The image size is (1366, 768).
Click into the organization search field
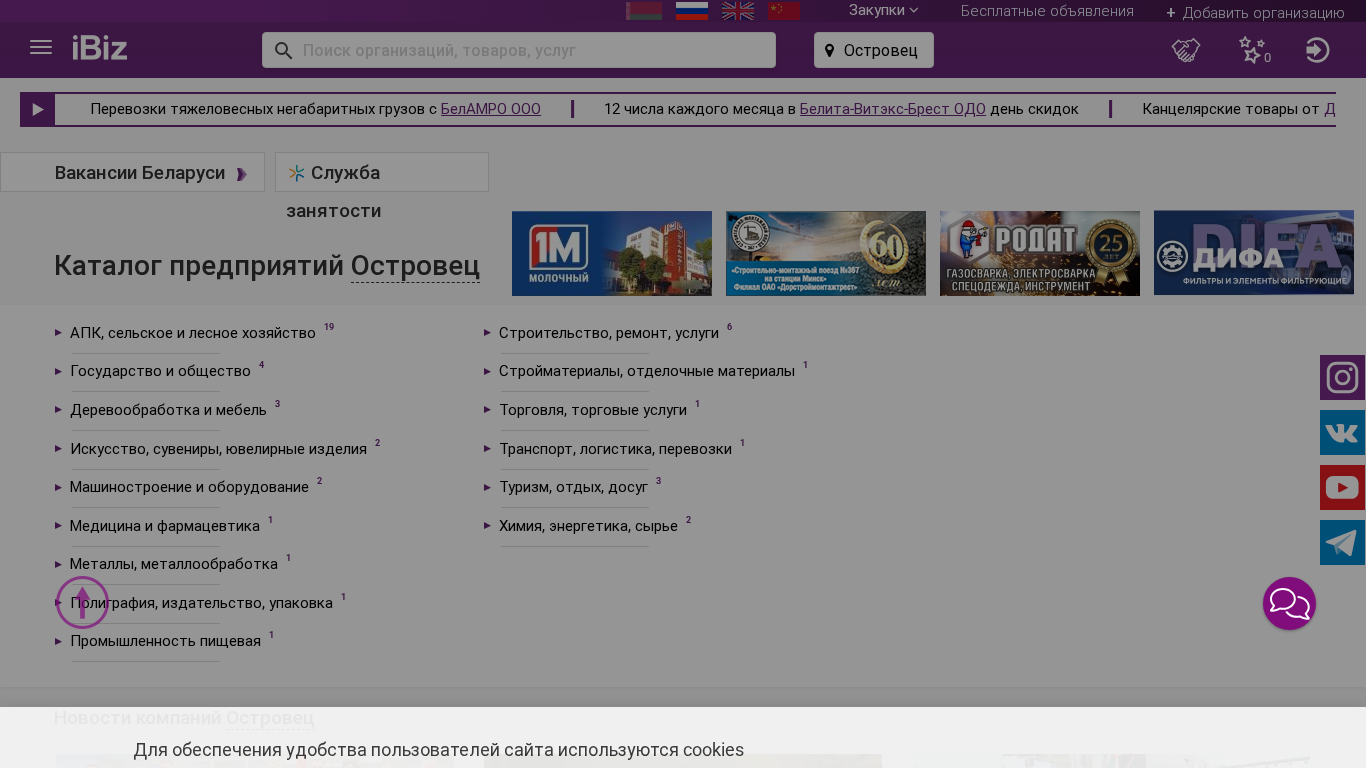tap(519, 50)
